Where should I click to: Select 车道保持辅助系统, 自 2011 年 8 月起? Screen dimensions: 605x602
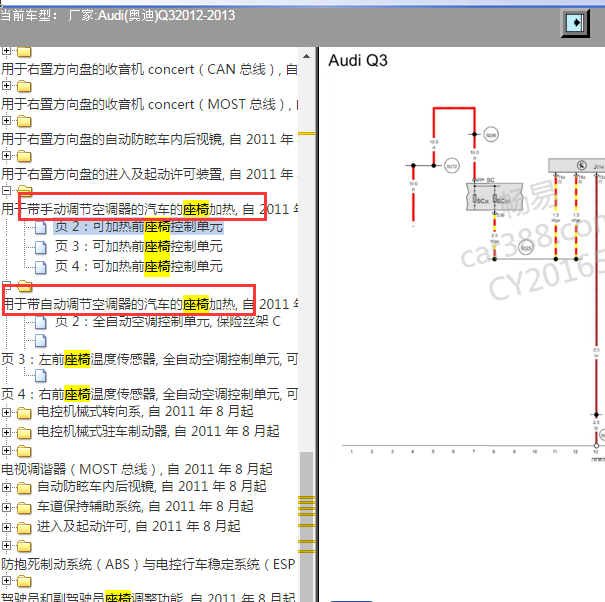tap(145, 506)
